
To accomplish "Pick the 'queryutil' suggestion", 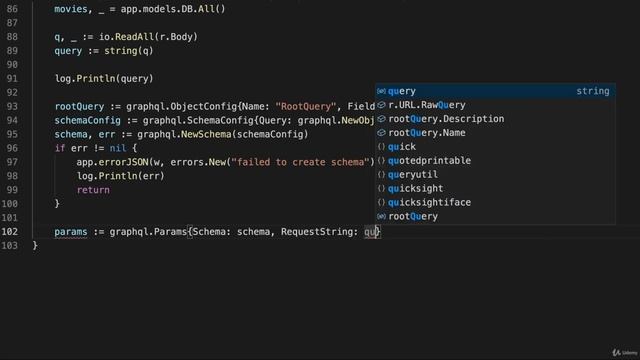I will pos(495,174).
